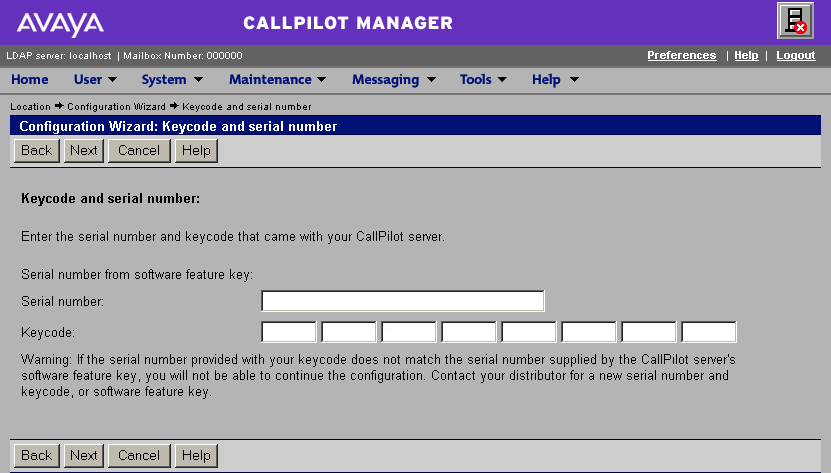Click 'LDAP server: localhost' status text
This screenshot has height=473, width=831.
59,56
